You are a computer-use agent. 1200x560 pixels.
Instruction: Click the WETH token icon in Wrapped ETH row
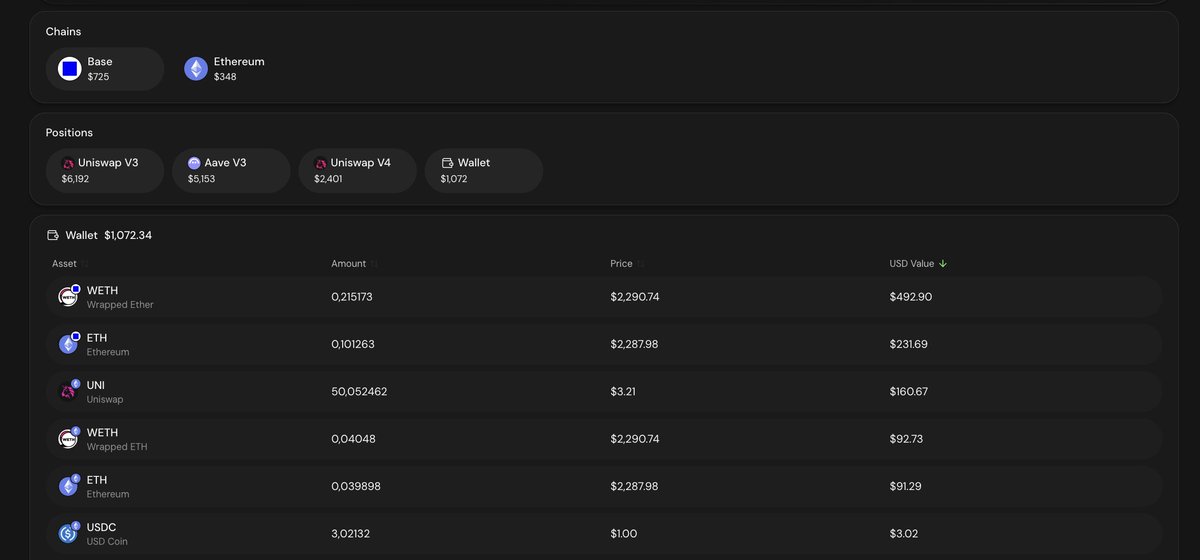pos(68,439)
